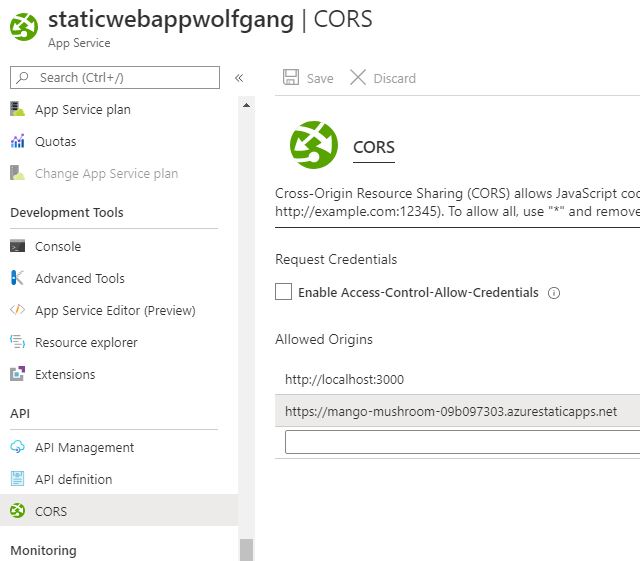Click the Quotas chart icon
The width and height of the screenshot is (640, 561).
pyautogui.click(x=17, y=141)
